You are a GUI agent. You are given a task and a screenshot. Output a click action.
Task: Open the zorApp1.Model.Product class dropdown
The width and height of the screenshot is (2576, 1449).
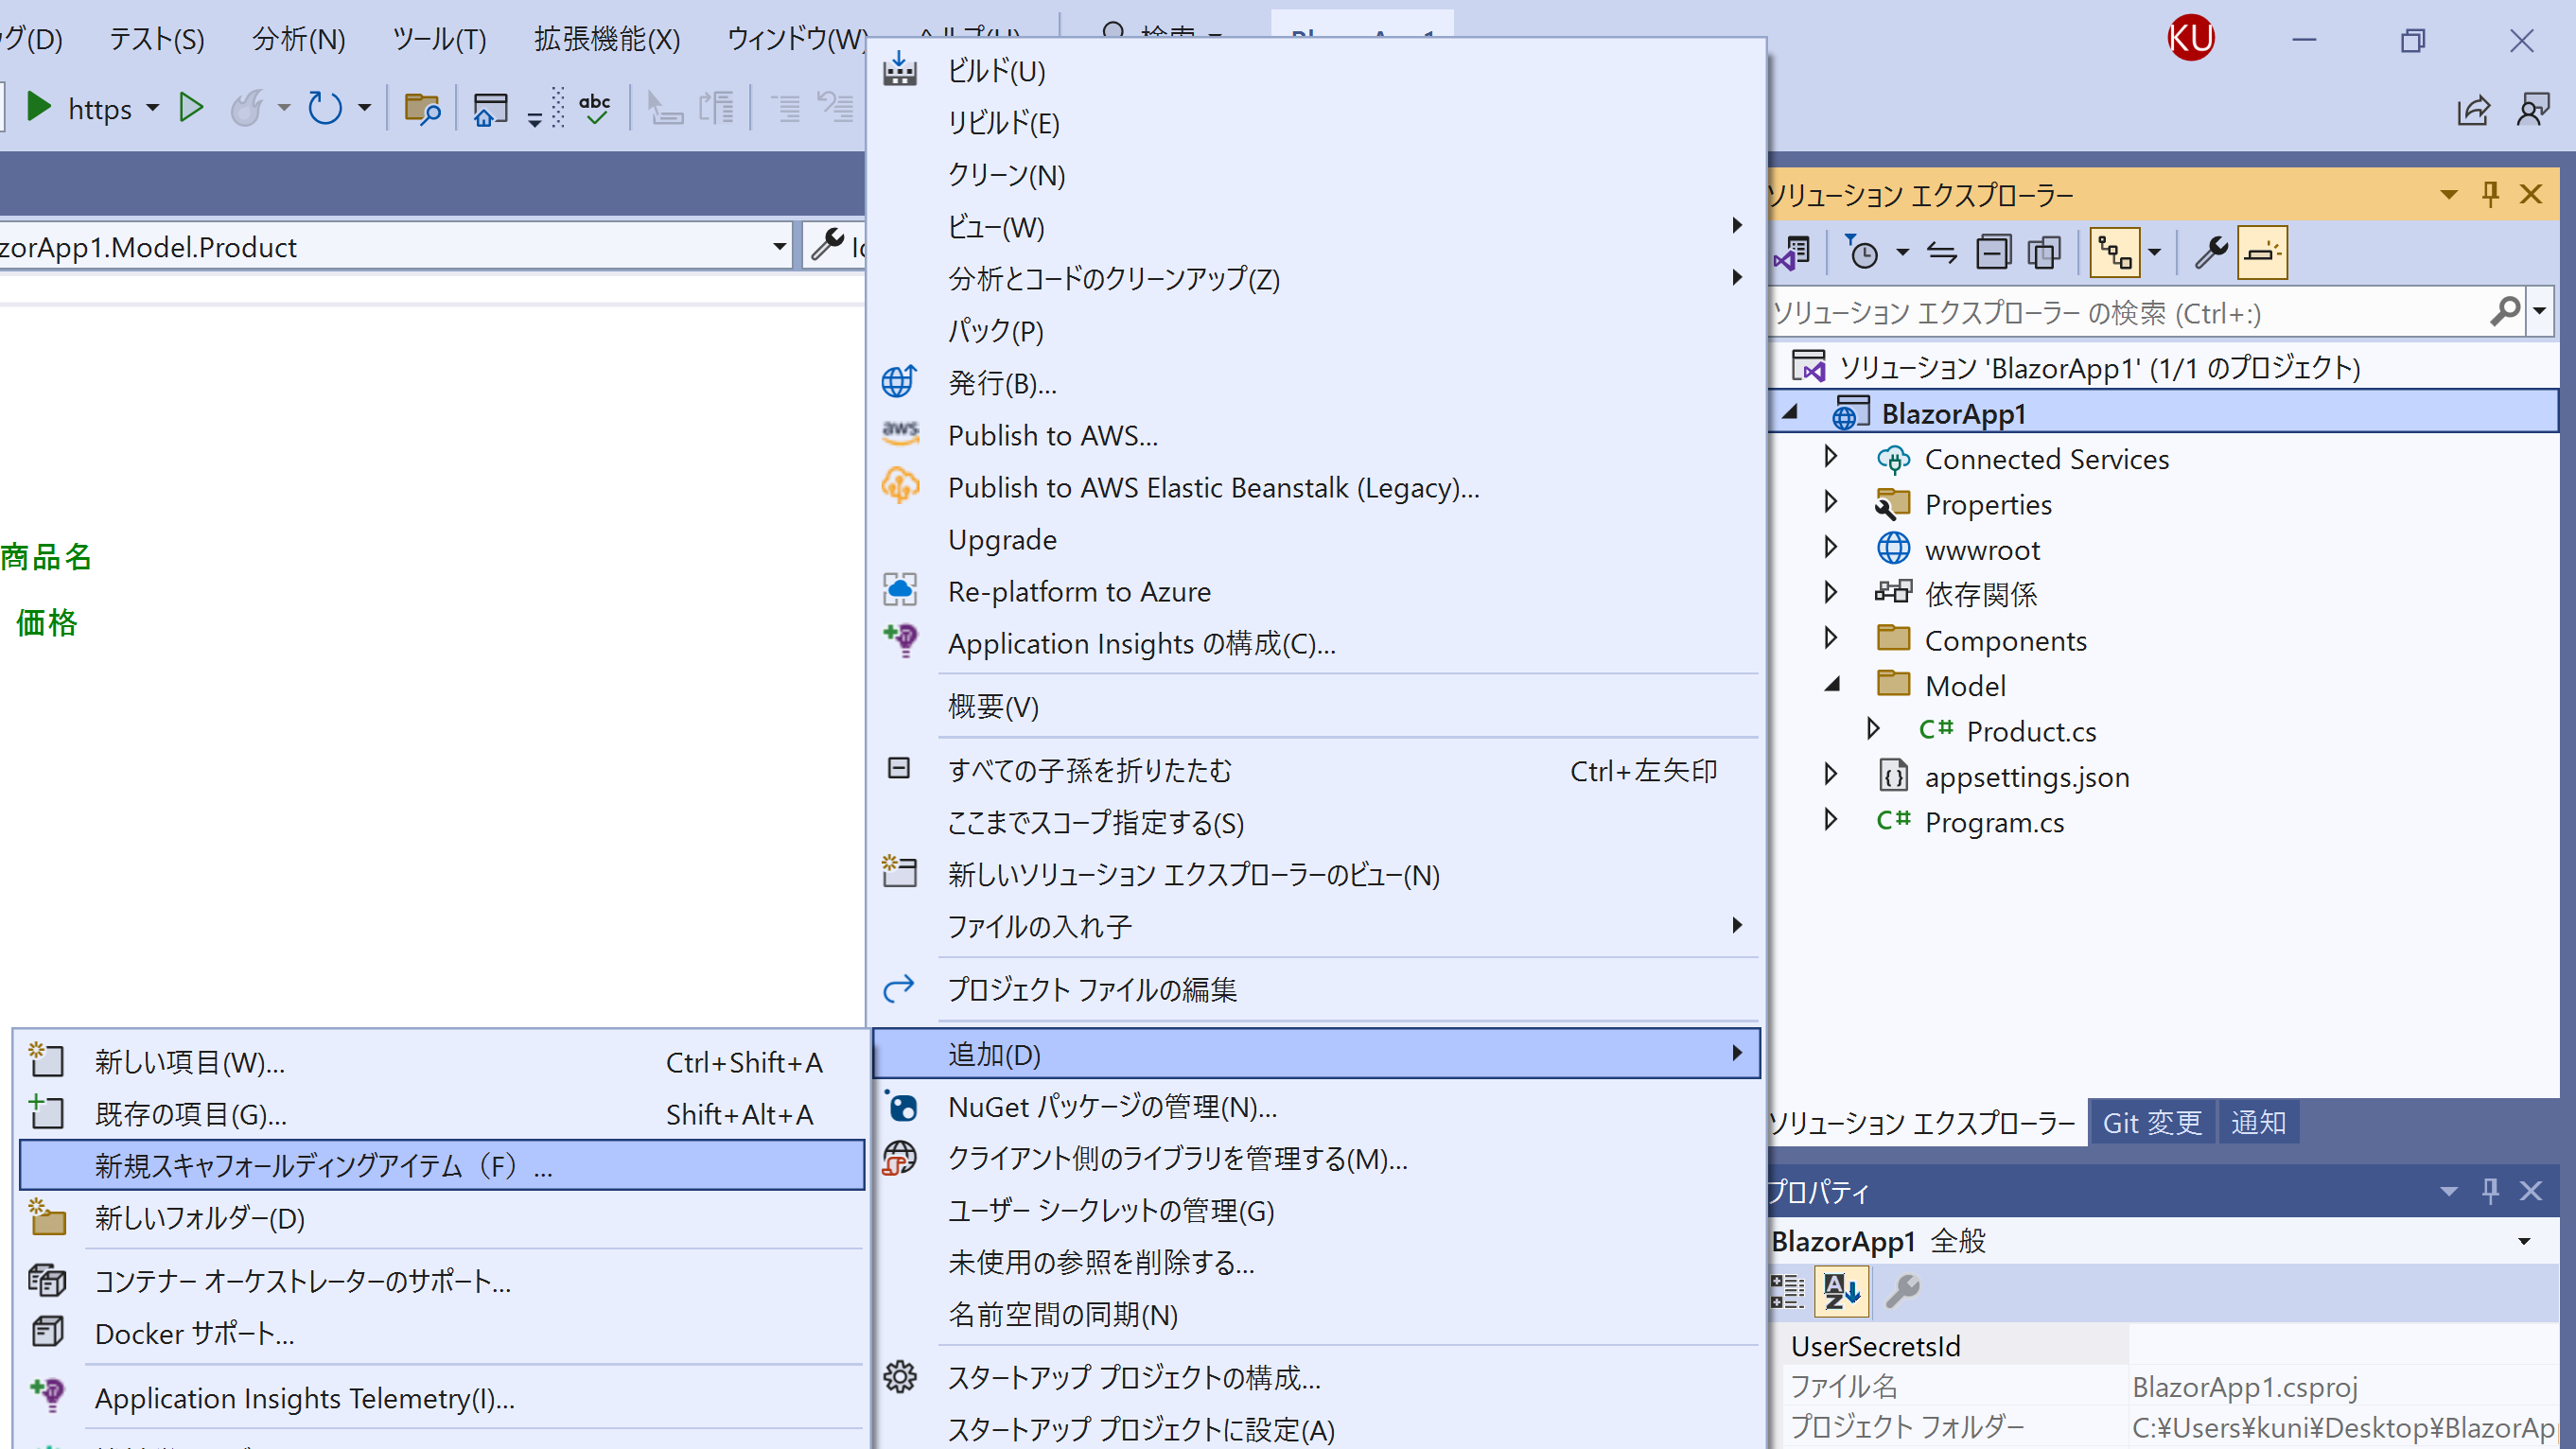[779, 247]
